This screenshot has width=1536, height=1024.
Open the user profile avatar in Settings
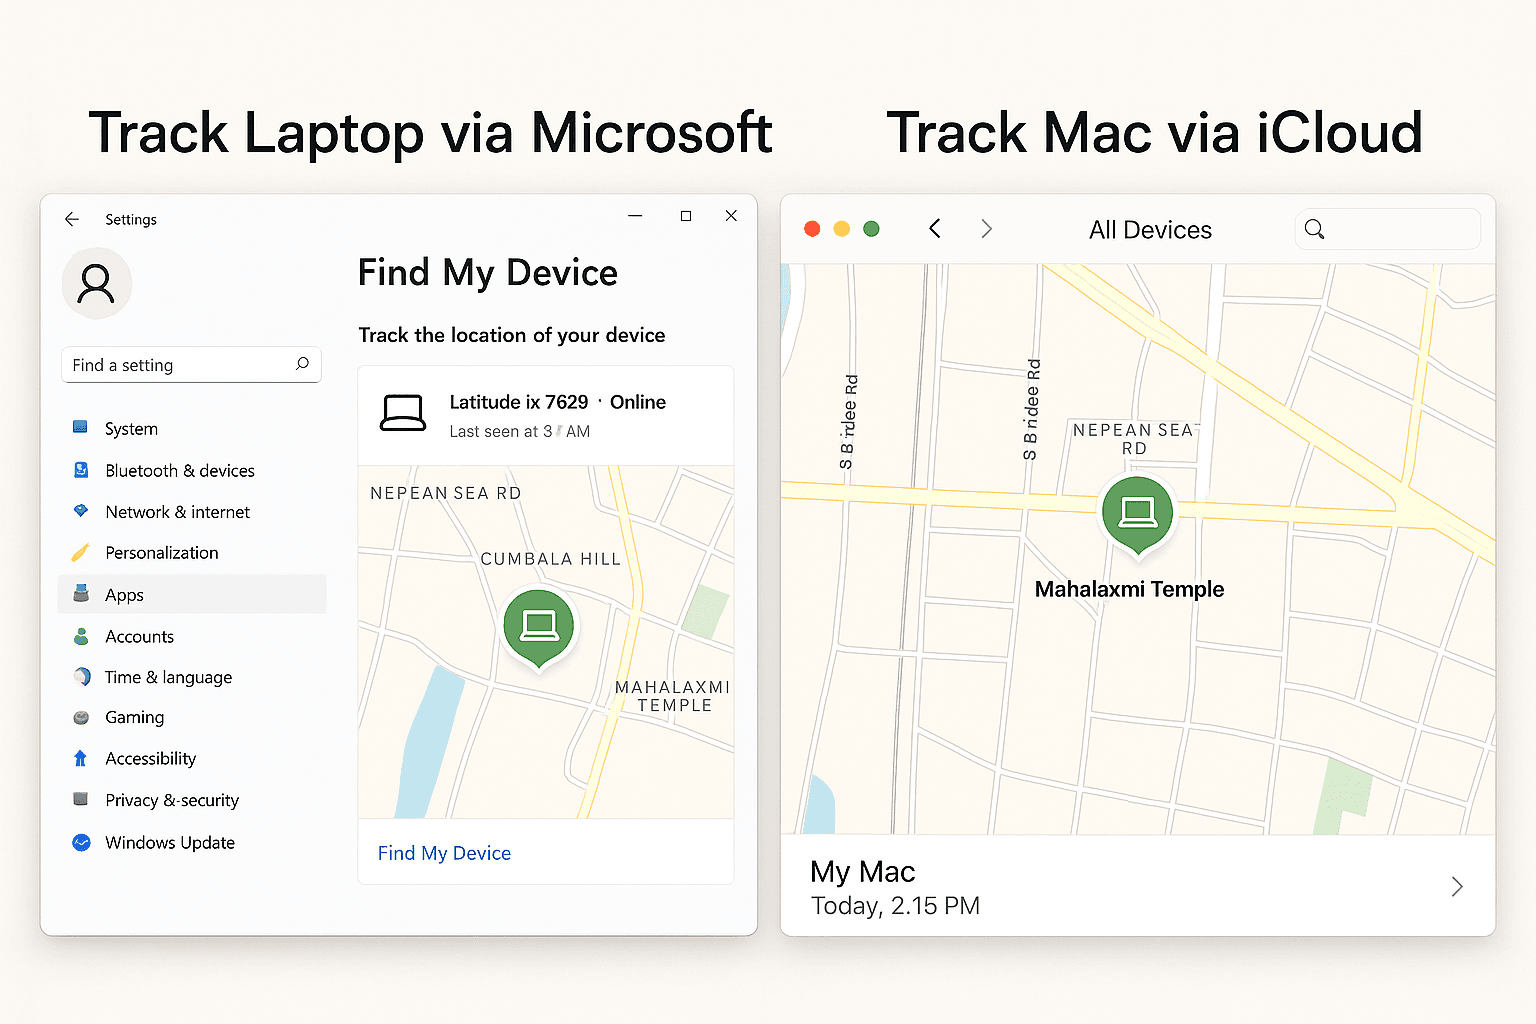click(97, 283)
